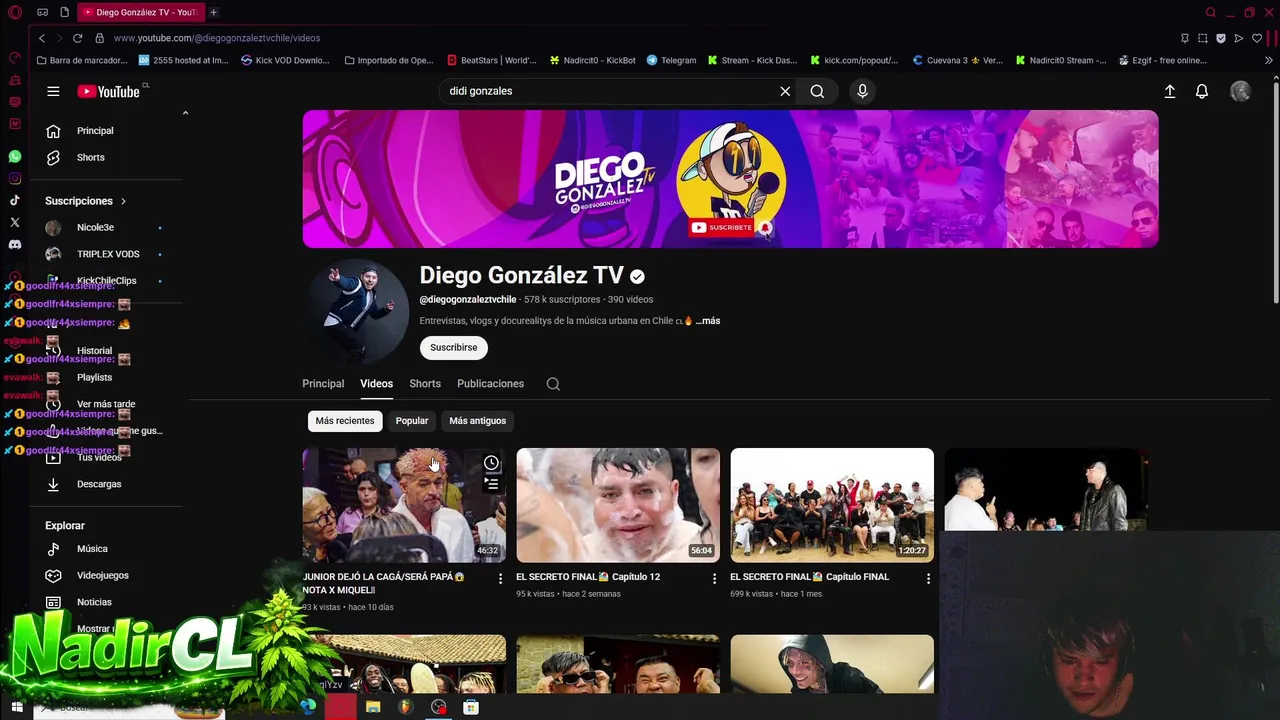The height and width of the screenshot is (720, 1280).
Task: Click the magnifier search button
Action: (x=817, y=91)
